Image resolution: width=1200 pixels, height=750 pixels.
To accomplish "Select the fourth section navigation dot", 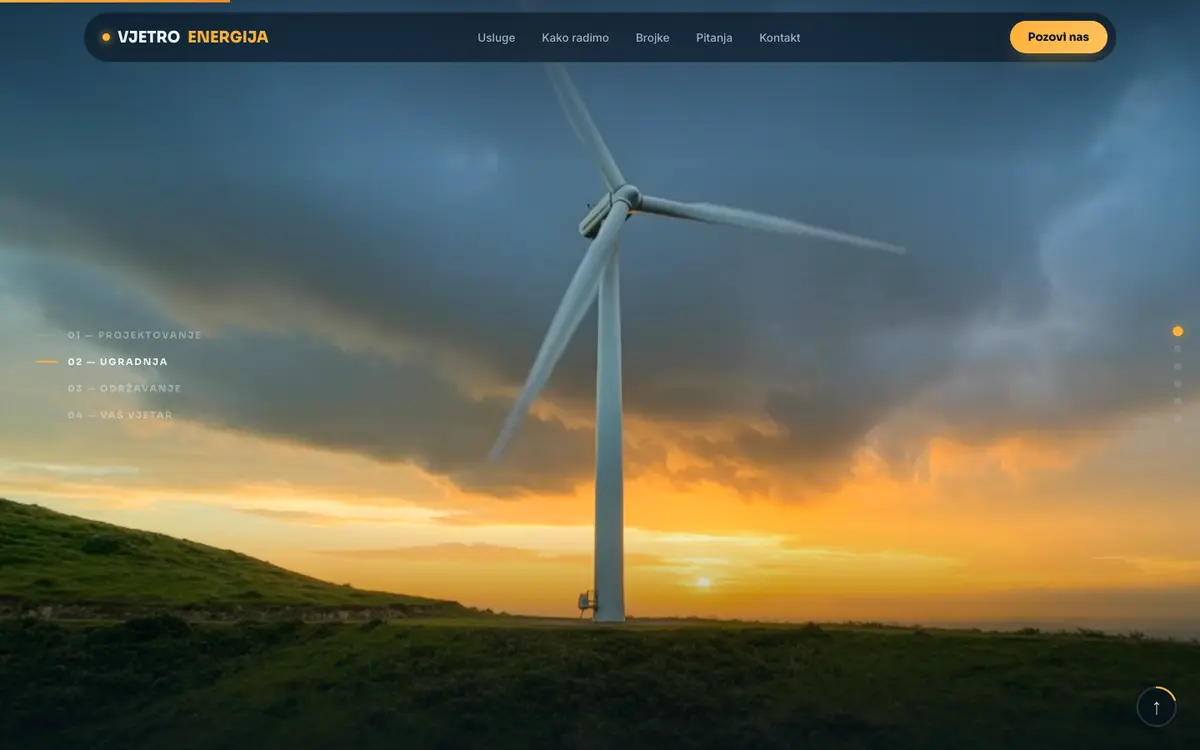I will coord(1177,384).
